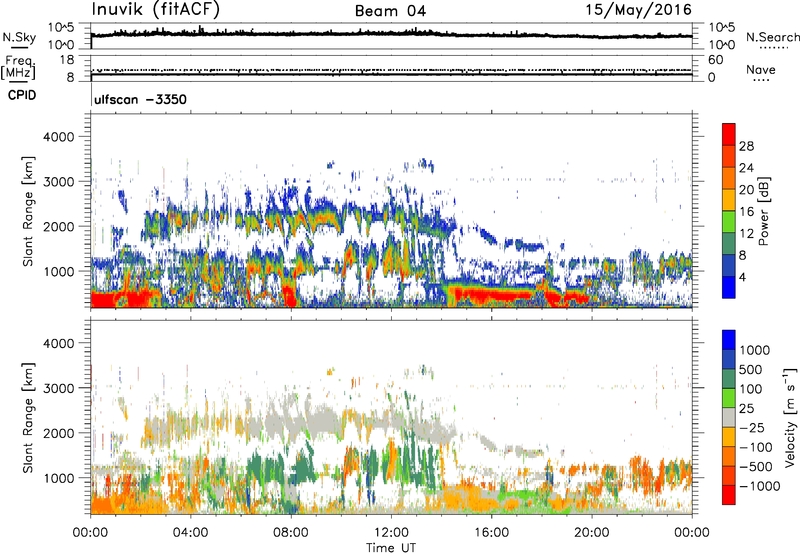Click the 'N.Search' legend label
The height and width of the screenshot is (554, 800).
point(772,37)
